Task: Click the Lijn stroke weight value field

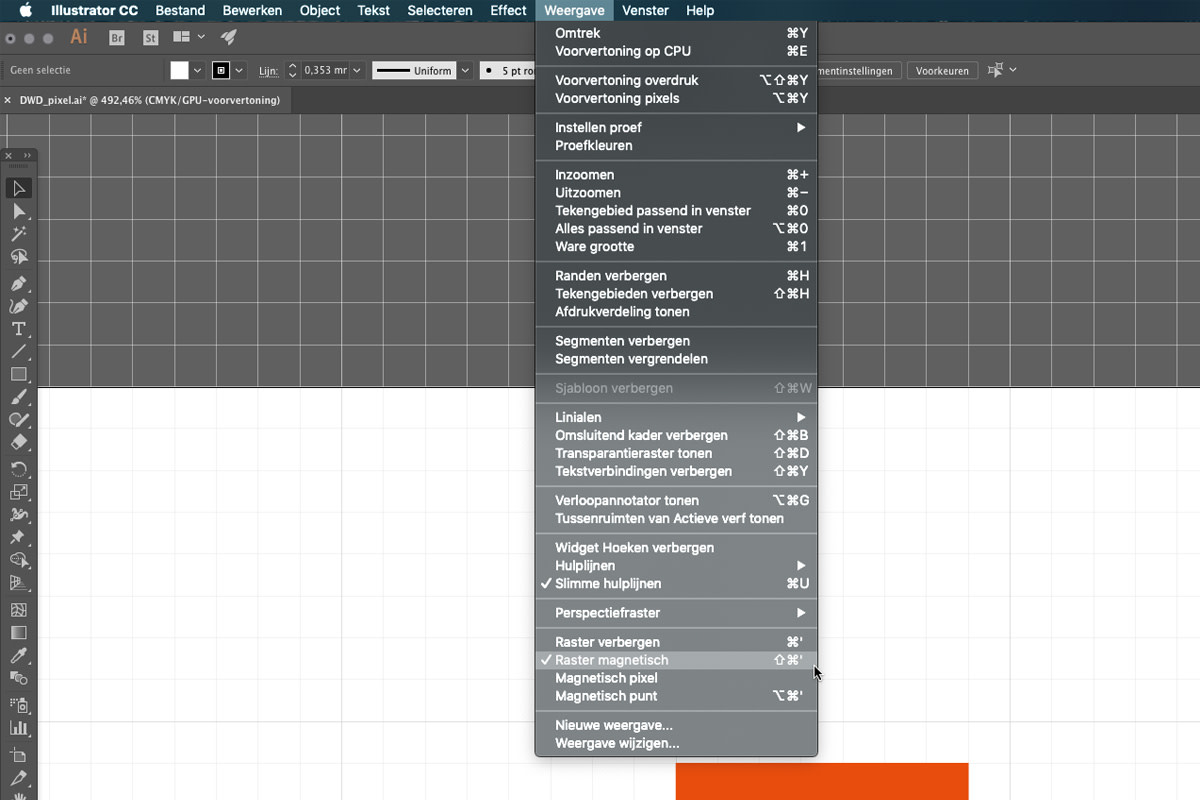Action: click(x=325, y=71)
